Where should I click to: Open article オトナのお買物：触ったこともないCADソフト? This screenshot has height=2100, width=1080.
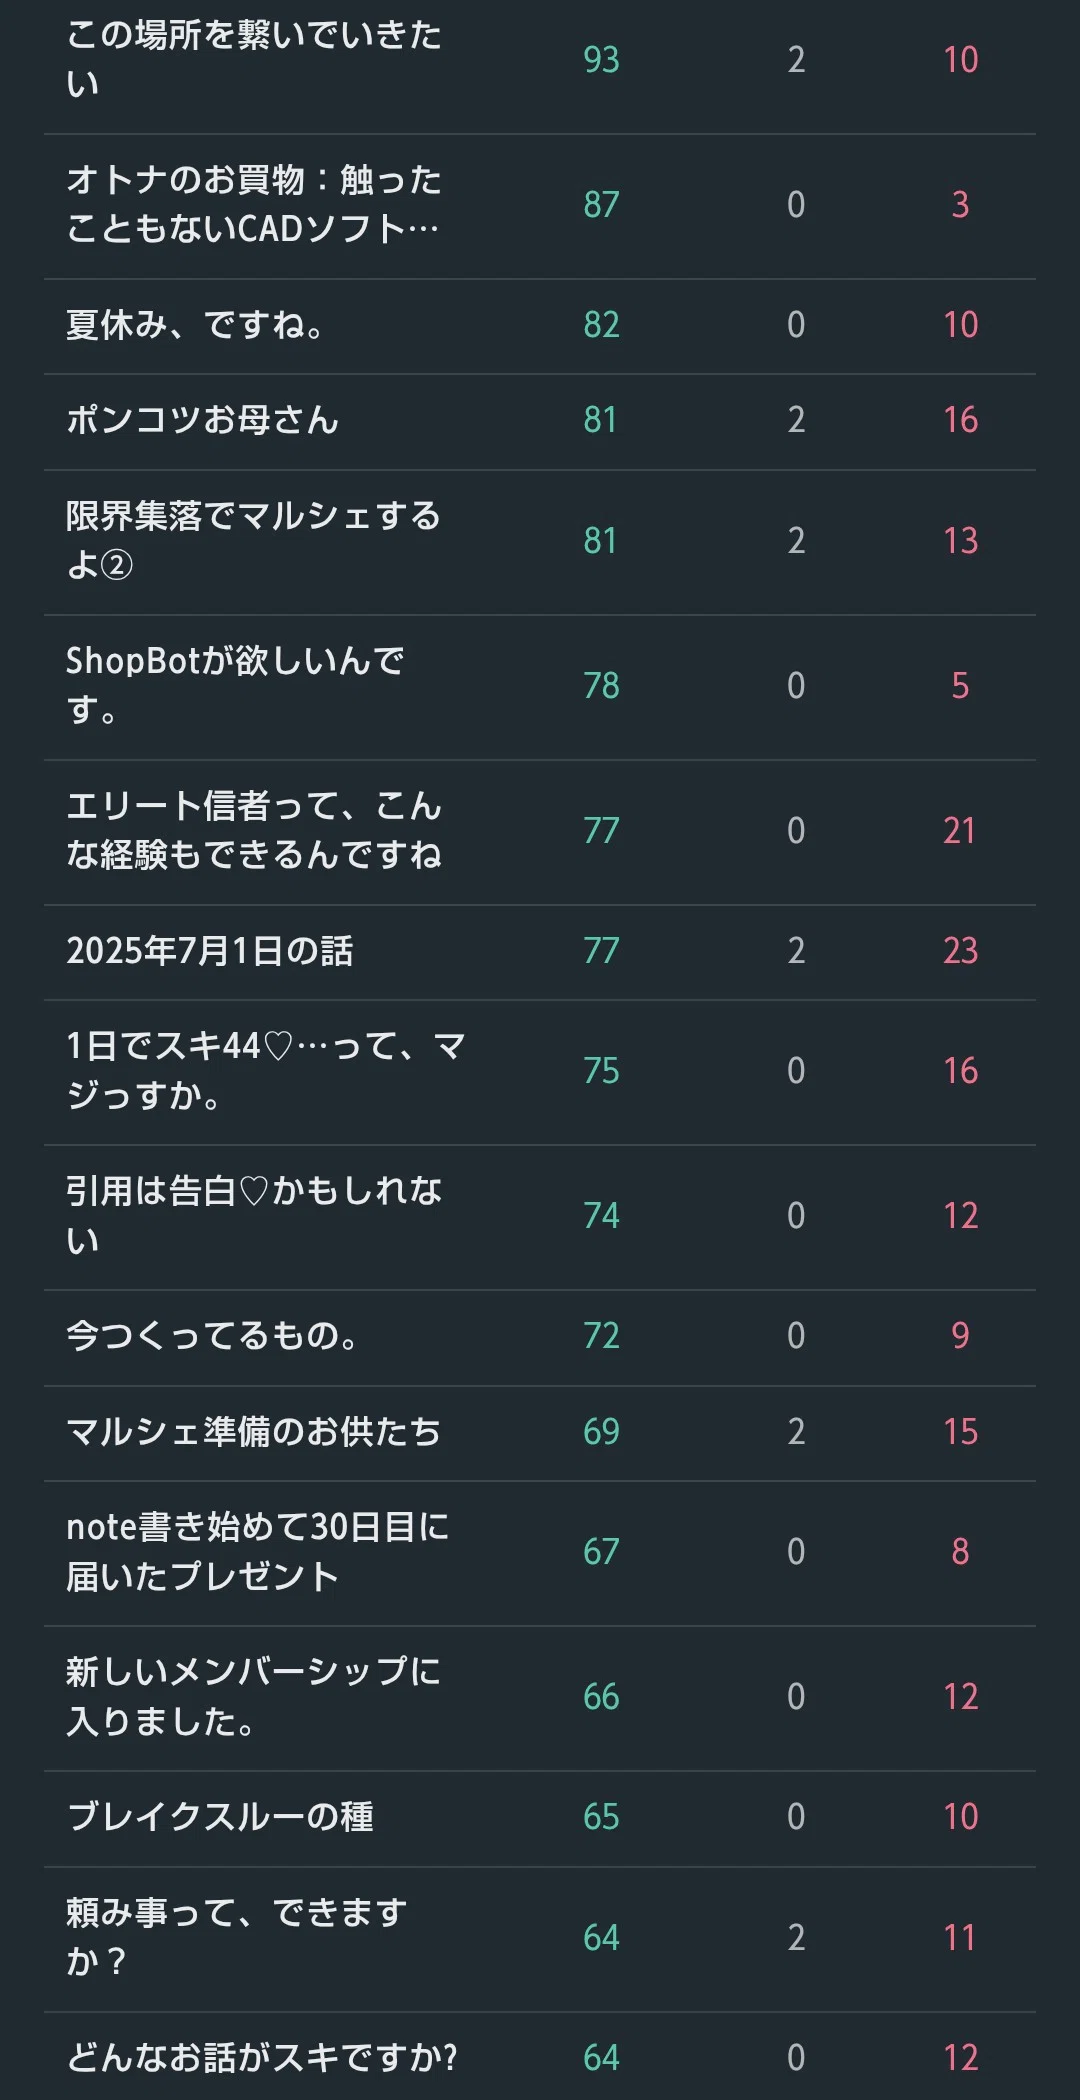[254, 204]
